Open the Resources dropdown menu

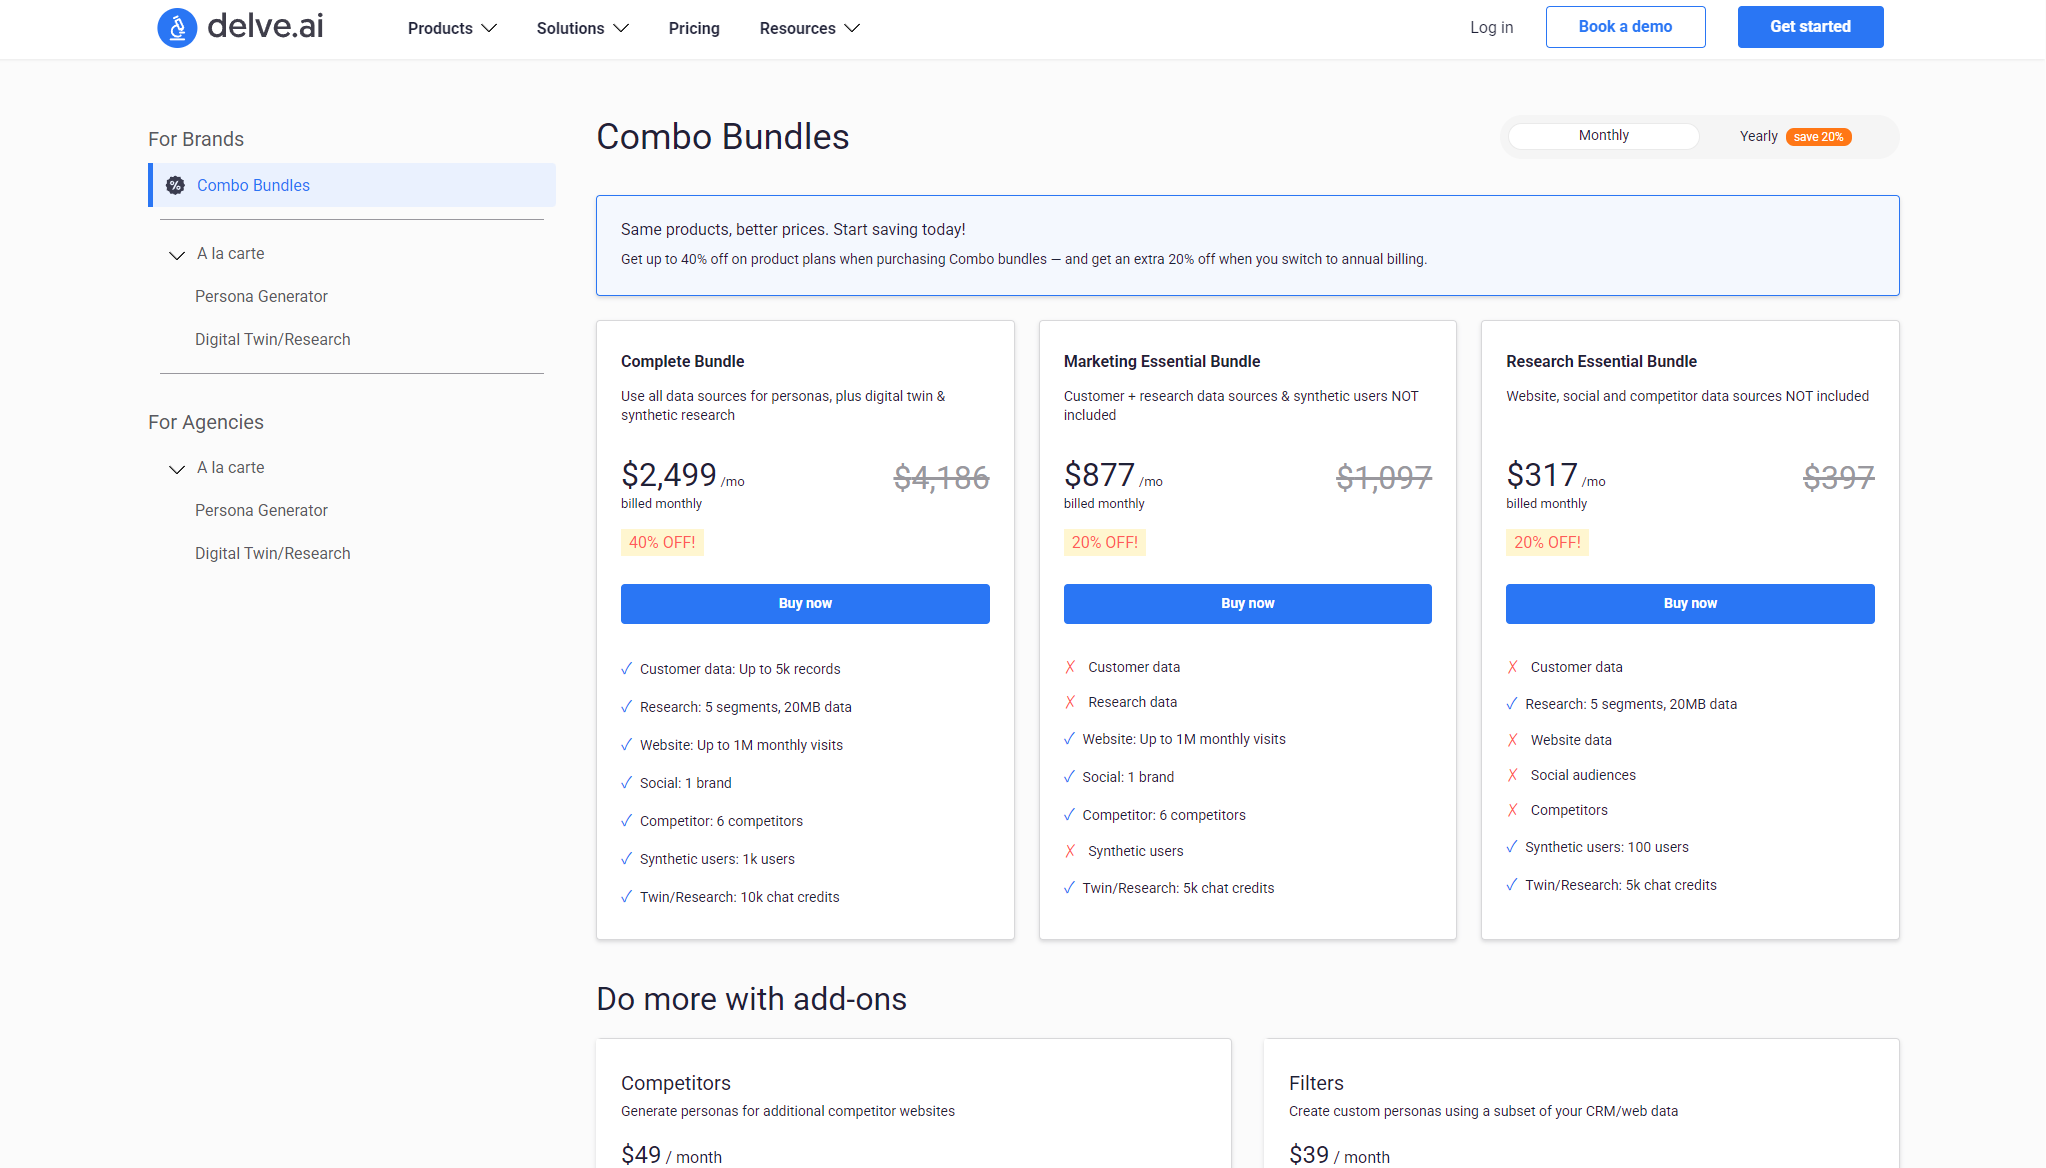tap(809, 28)
